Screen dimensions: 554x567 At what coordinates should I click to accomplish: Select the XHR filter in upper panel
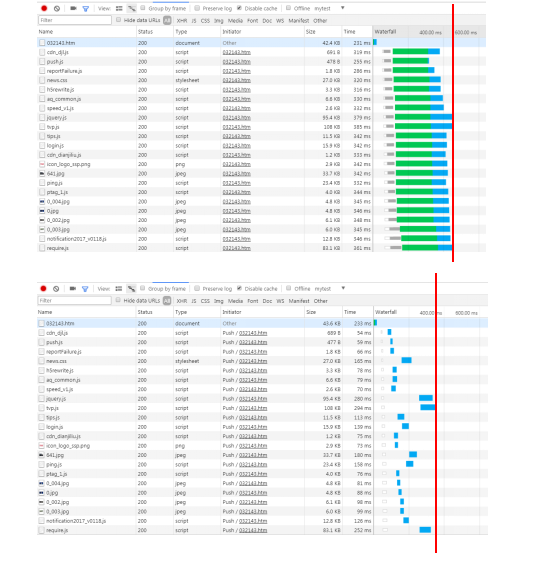point(182,21)
